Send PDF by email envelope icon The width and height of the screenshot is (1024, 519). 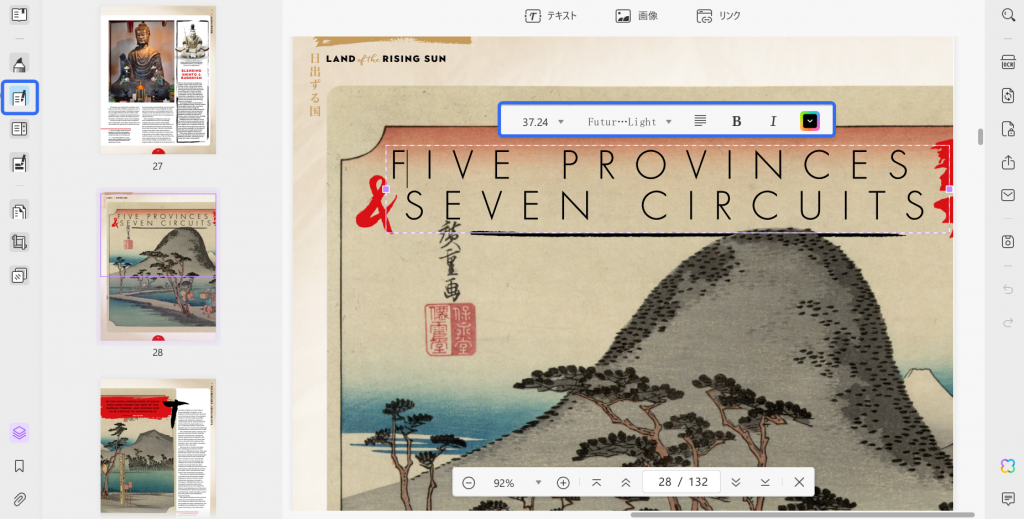[x=1008, y=195]
